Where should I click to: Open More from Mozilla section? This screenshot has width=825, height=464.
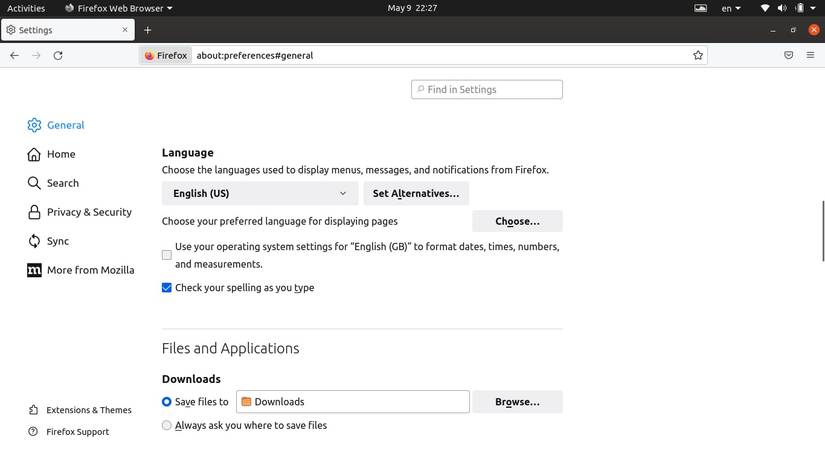(x=90, y=270)
